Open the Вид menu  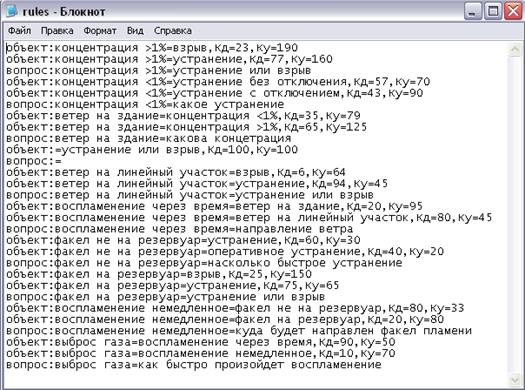[135, 31]
